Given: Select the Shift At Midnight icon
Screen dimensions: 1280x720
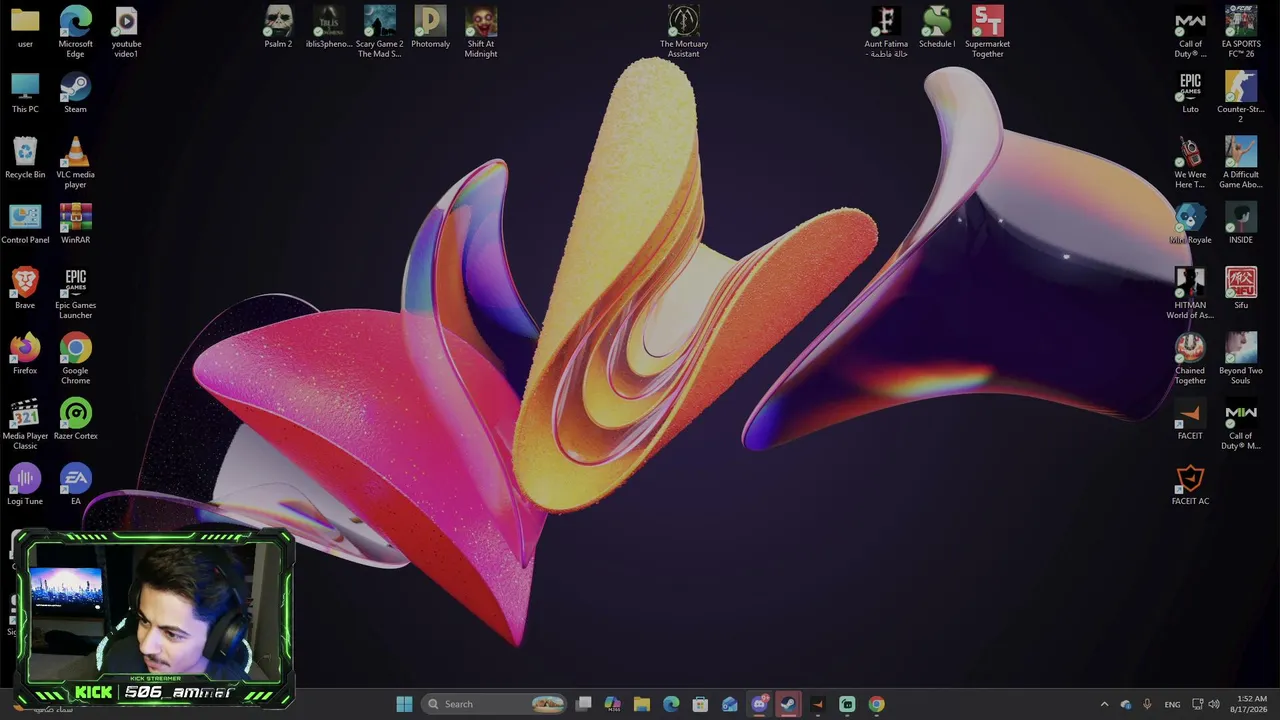Looking at the screenshot, I should pyautogui.click(x=481, y=32).
